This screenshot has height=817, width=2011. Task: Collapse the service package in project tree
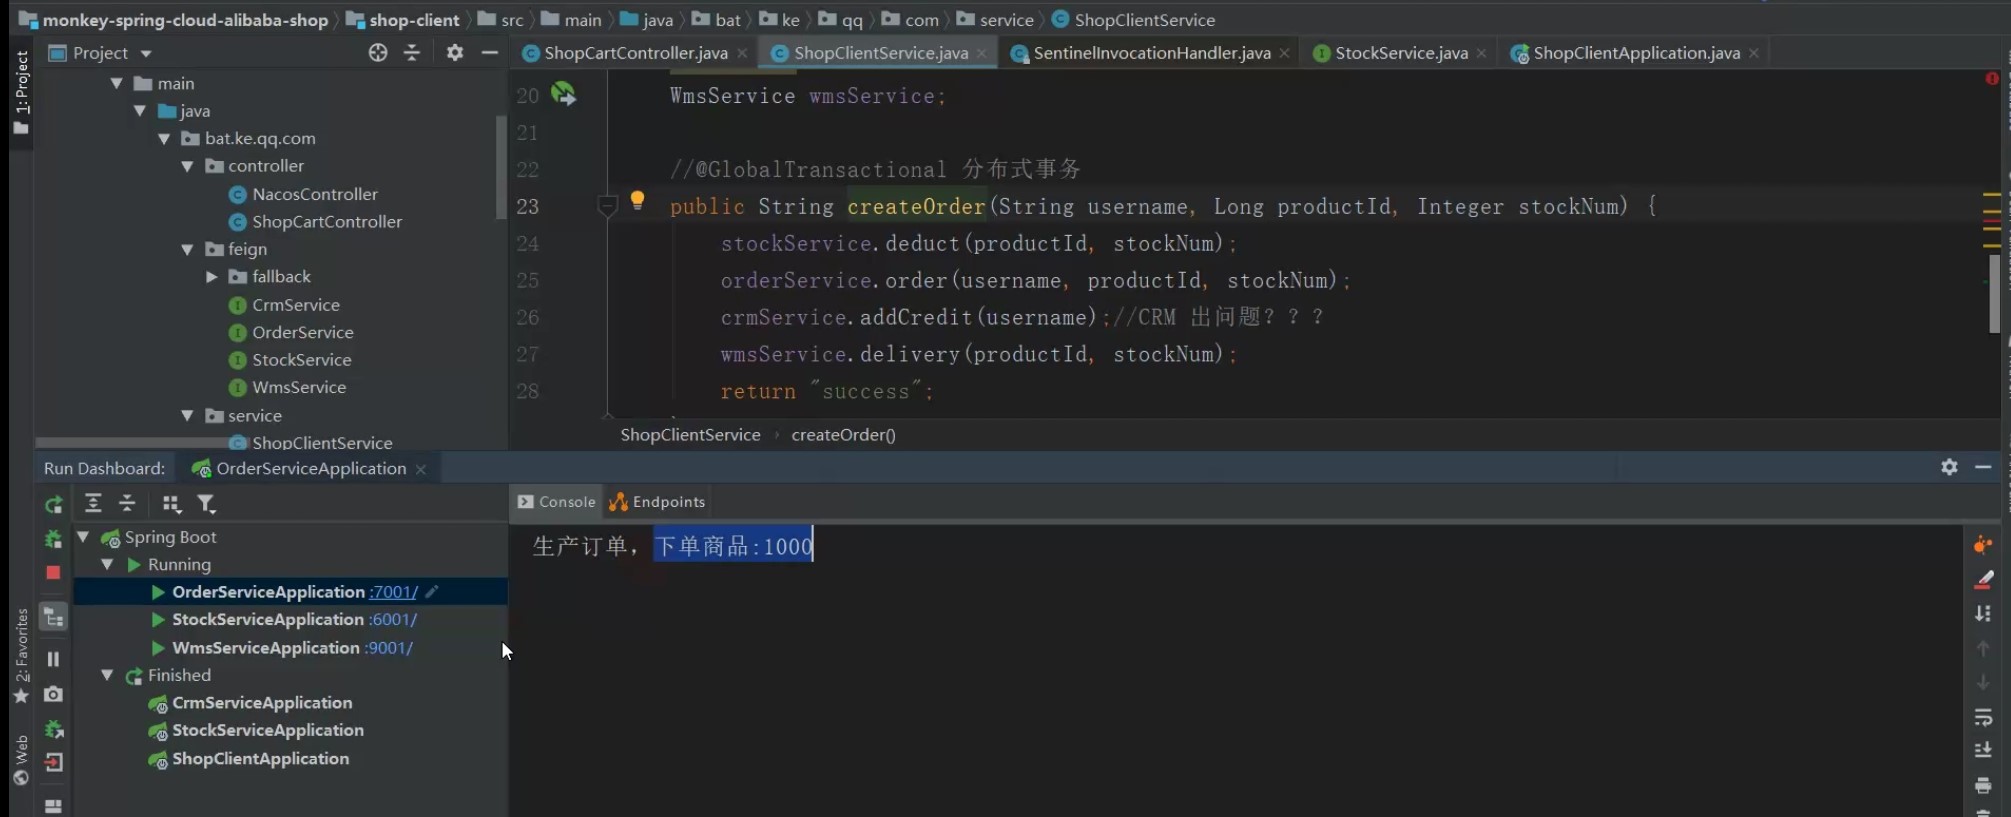[188, 415]
